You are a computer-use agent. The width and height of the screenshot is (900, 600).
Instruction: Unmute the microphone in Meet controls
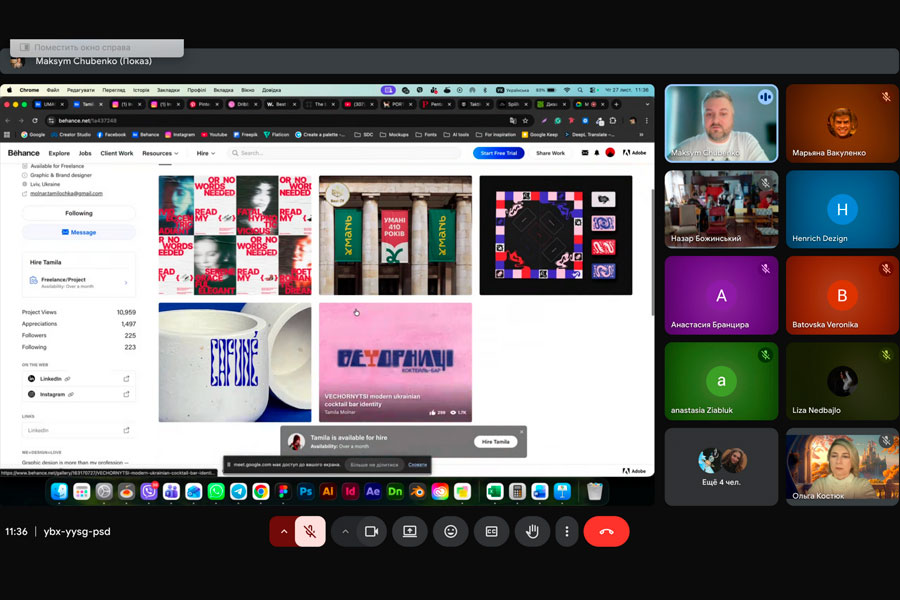(310, 532)
